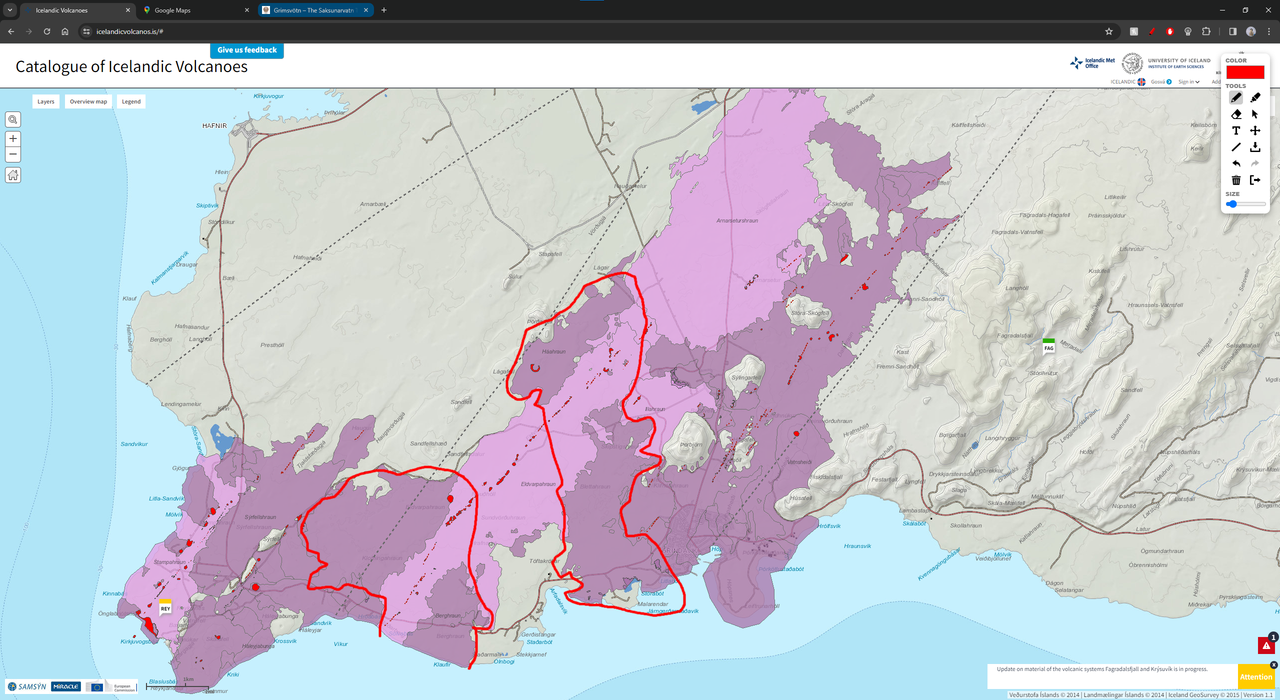Viewport: 1280px width, 700px height.
Task: Select the highlighter tool
Action: tap(1255, 98)
